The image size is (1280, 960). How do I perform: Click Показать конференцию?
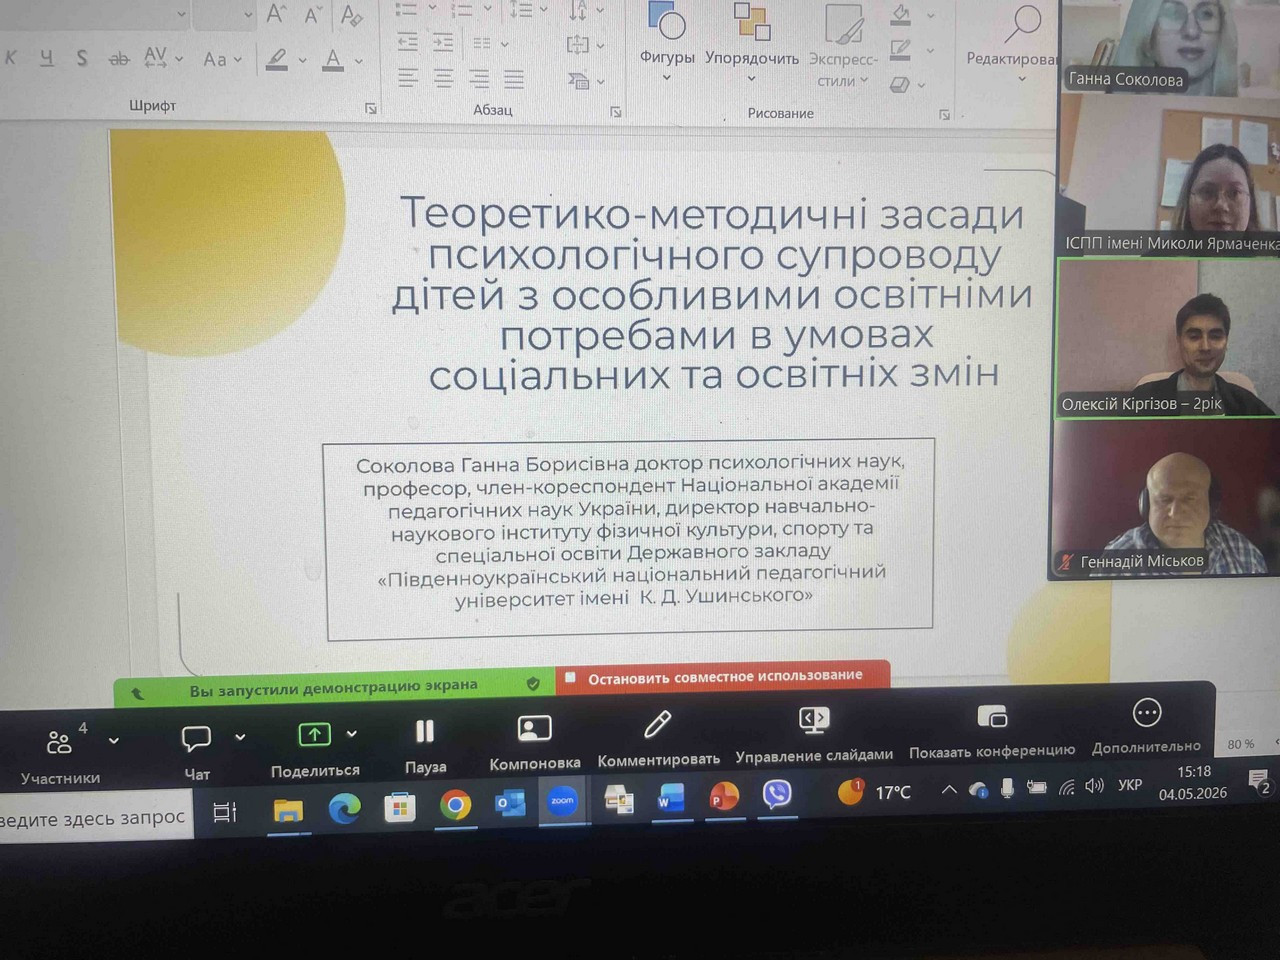(x=992, y=730)
